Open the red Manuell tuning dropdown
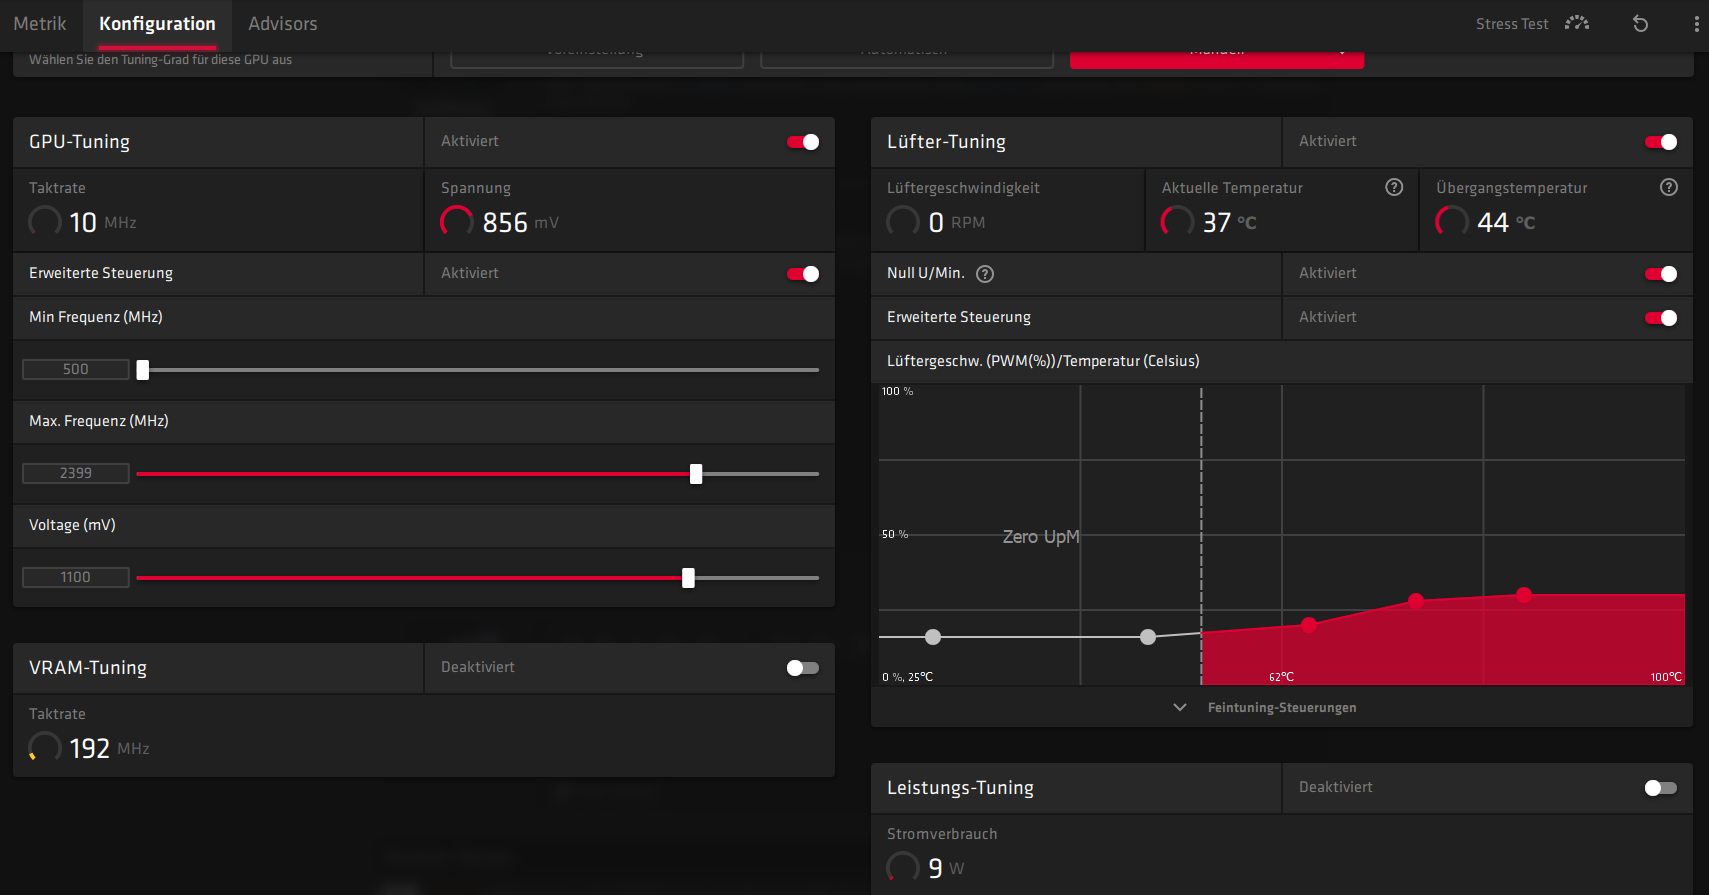This screenshot has width=1709, height=895. click(x=1217, y=58)
